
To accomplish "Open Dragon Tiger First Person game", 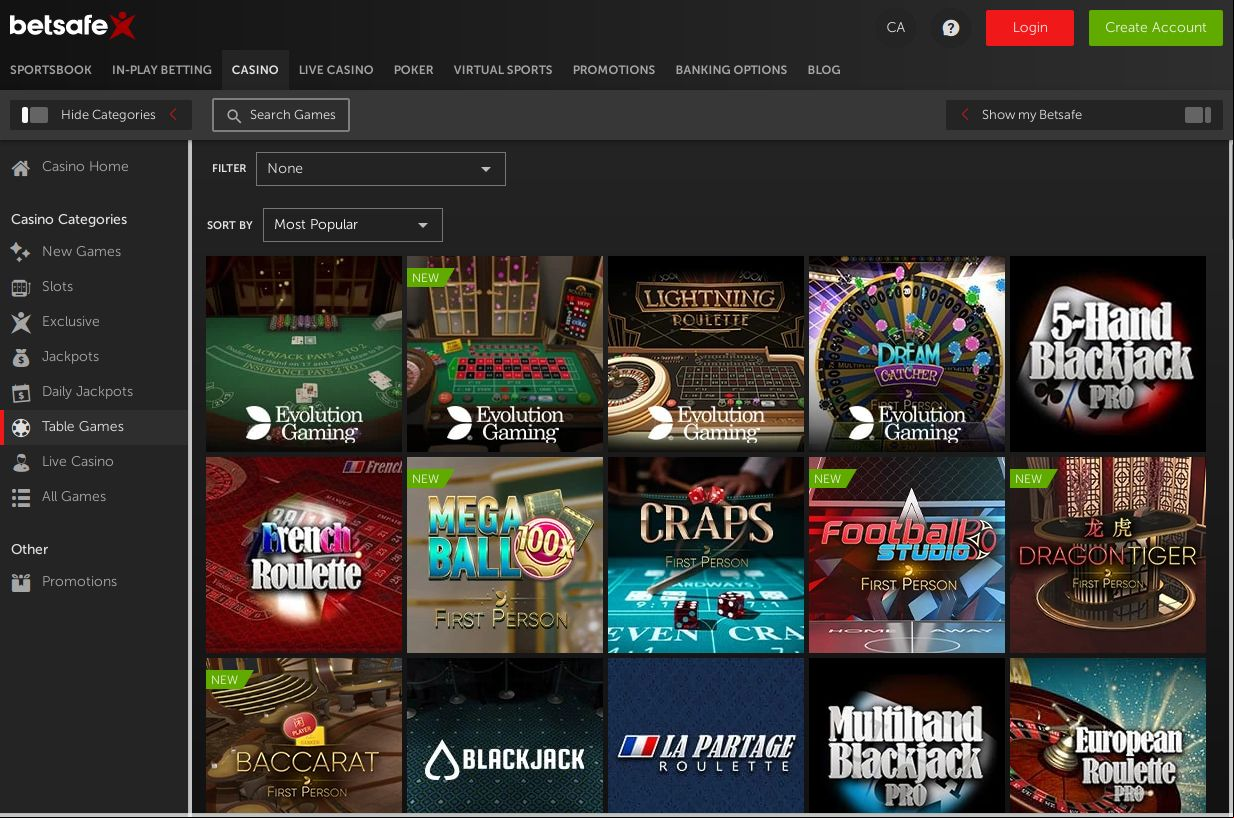I will (x=1108, y=555).
